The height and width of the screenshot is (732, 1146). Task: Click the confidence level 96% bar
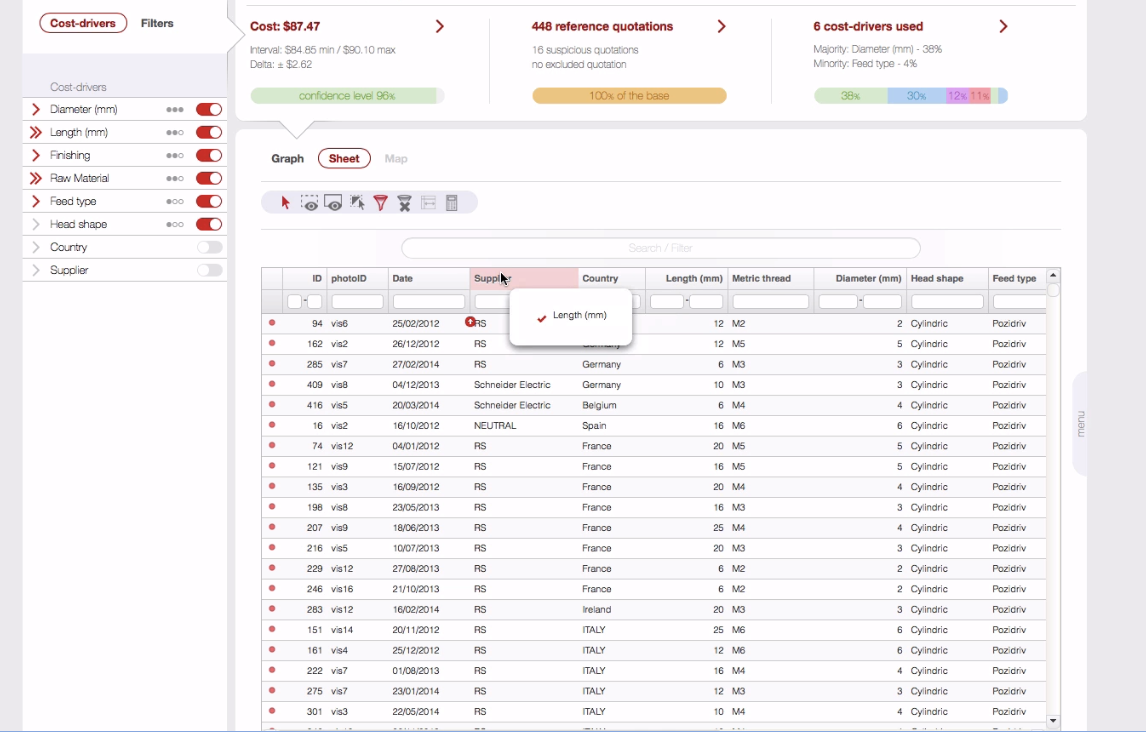pyautogui.click(x=347, y=96)
